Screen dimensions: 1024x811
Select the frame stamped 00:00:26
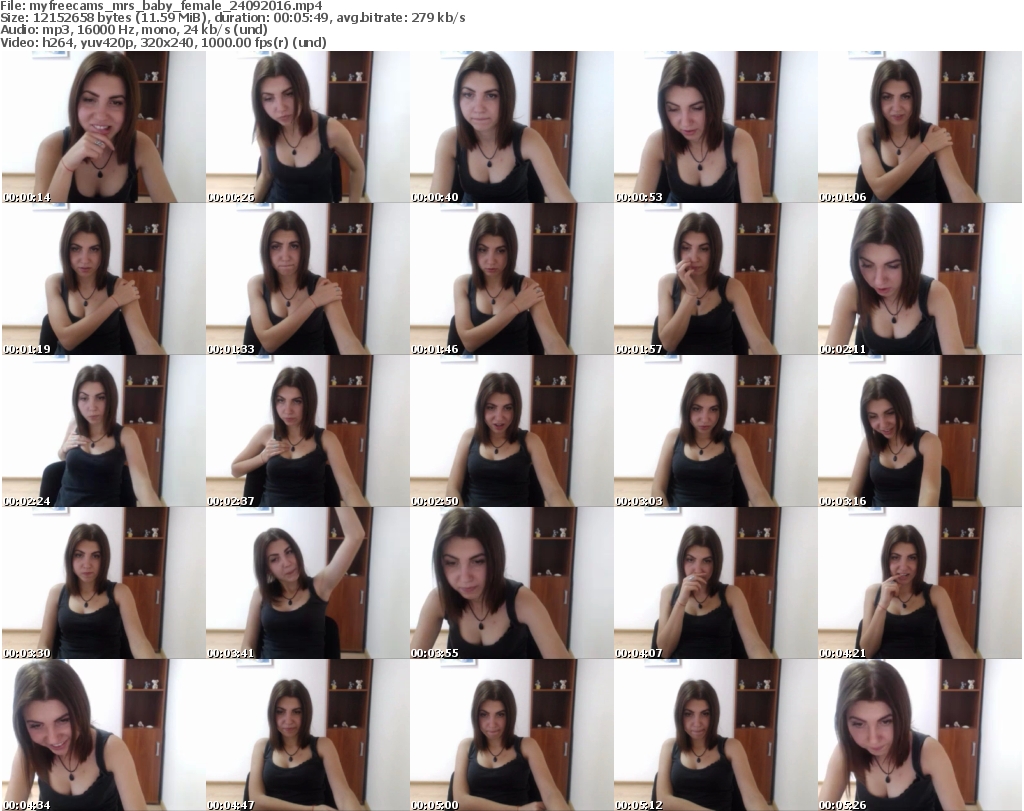point(307,128)
